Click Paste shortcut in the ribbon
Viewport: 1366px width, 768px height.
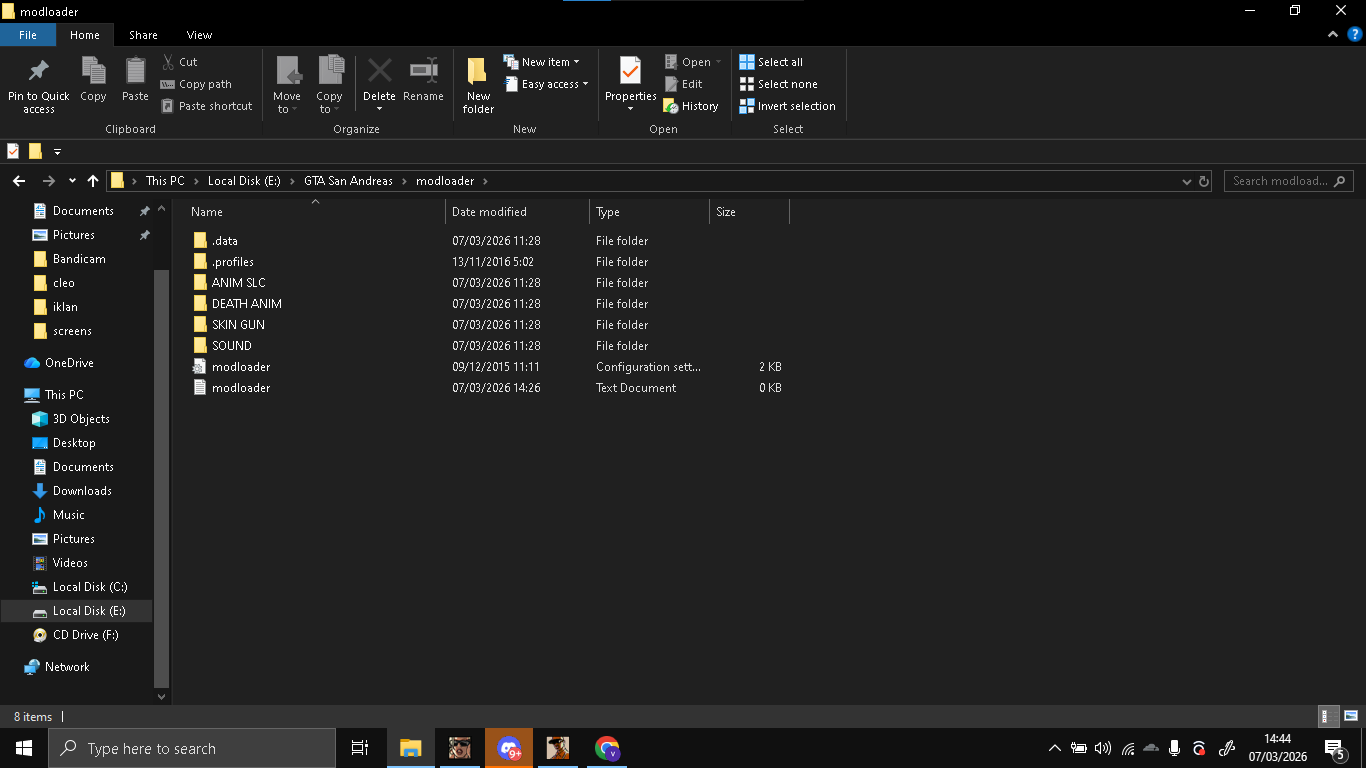click(x=207, y=106)
